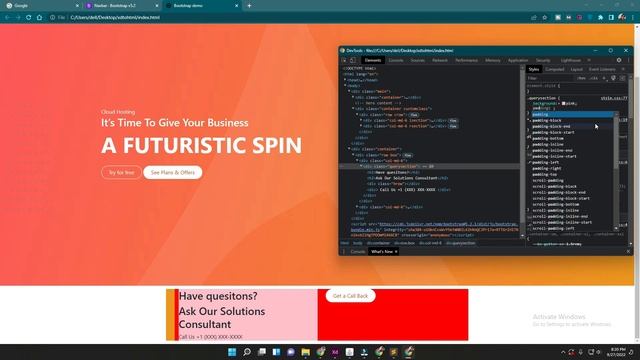Click the Get a Call Back button

tap(350, 296)
